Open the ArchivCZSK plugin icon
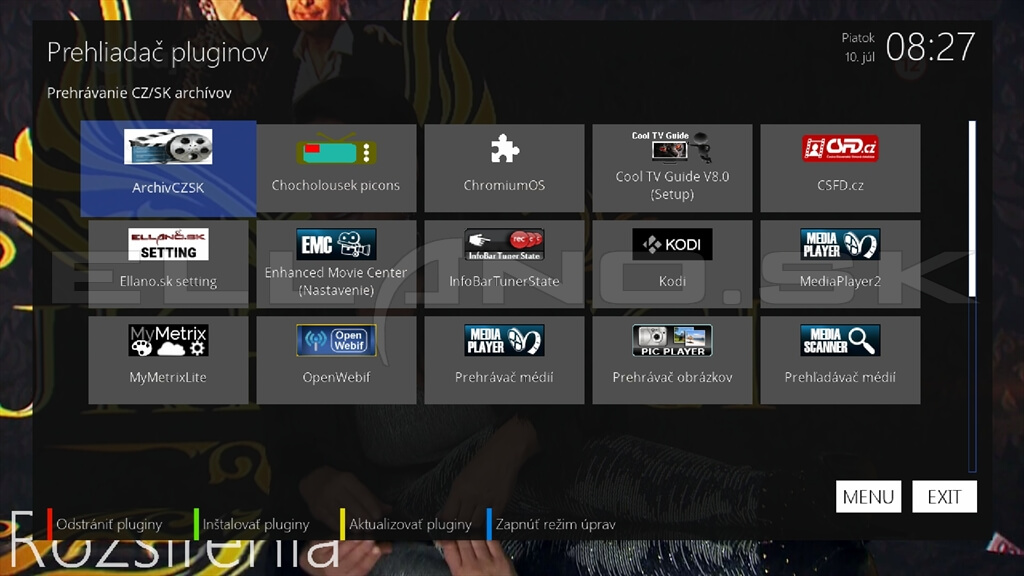 point(168,146)
